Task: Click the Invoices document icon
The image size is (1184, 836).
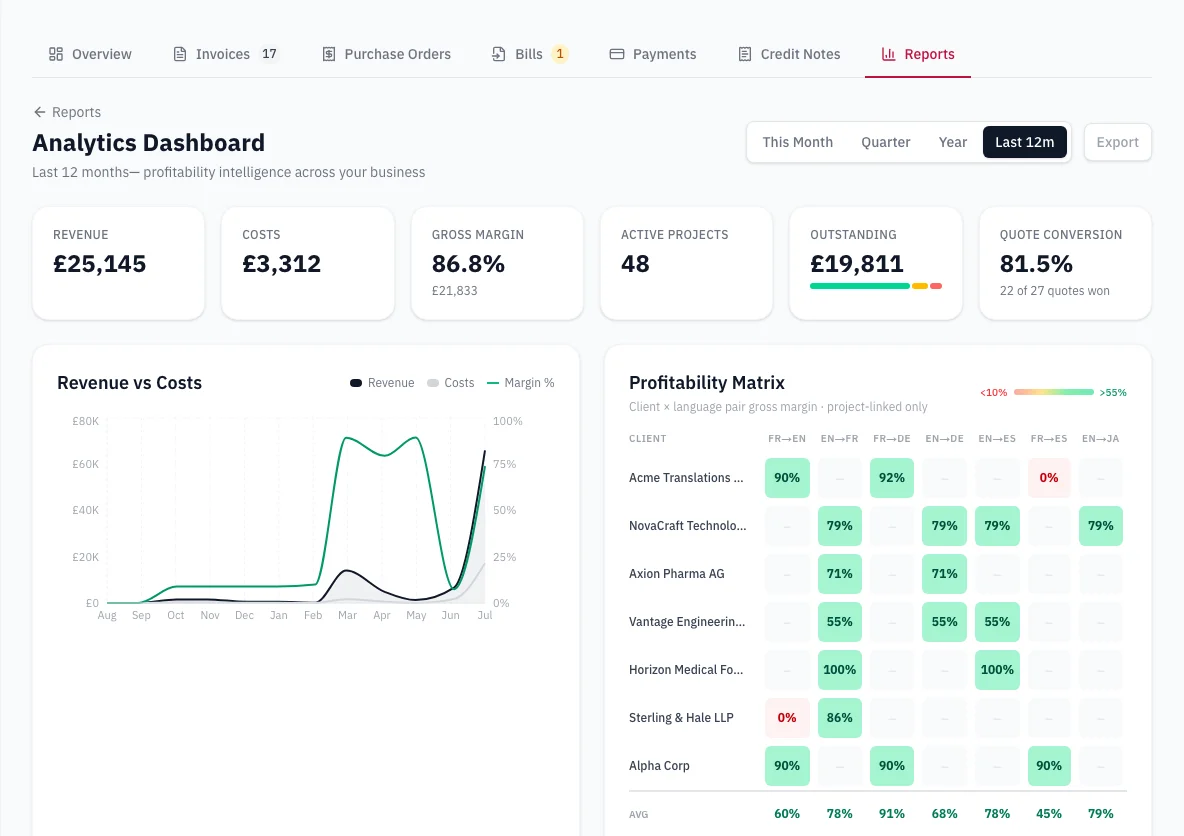Action: click(180, 54)
